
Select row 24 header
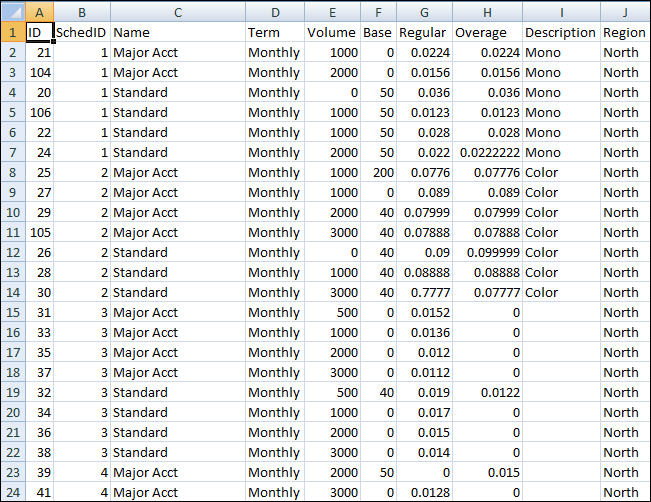tap(13, 492)
